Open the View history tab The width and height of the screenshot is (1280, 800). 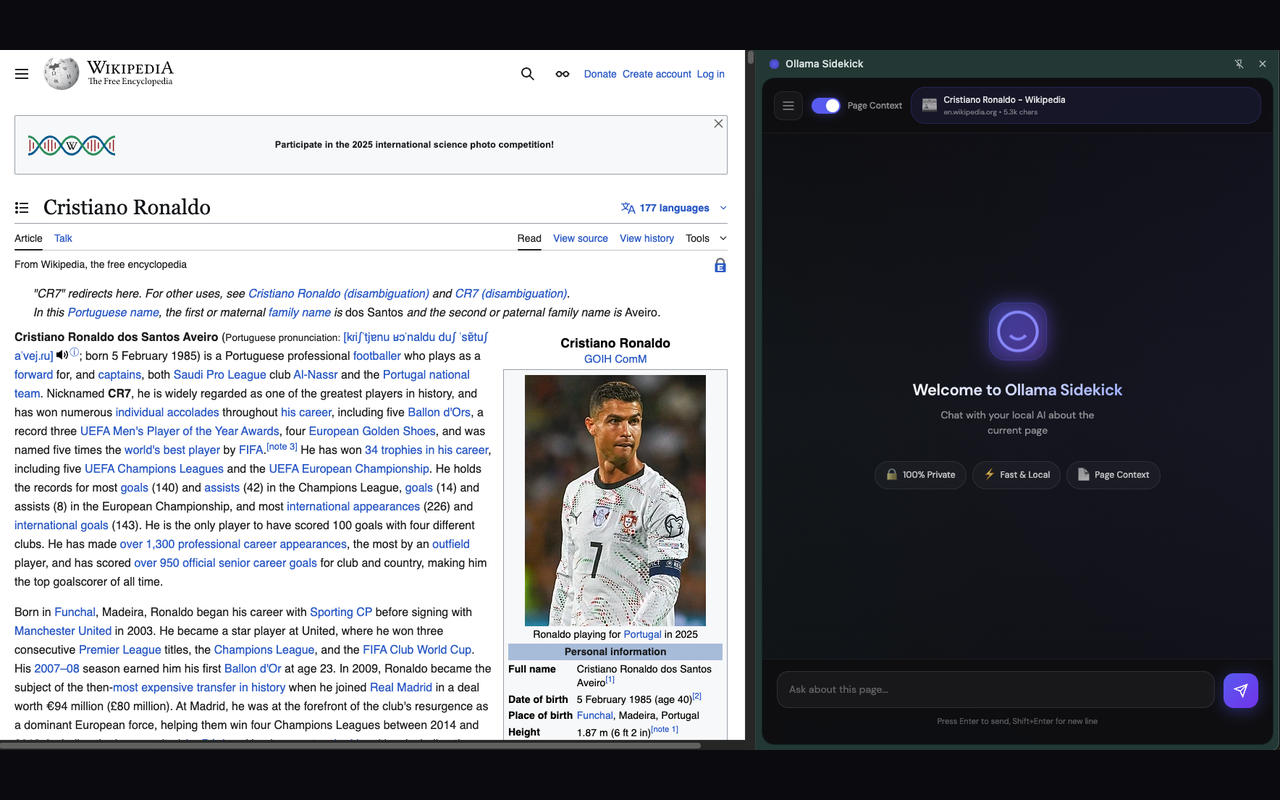pyautogui.click(x=647, y=238)
